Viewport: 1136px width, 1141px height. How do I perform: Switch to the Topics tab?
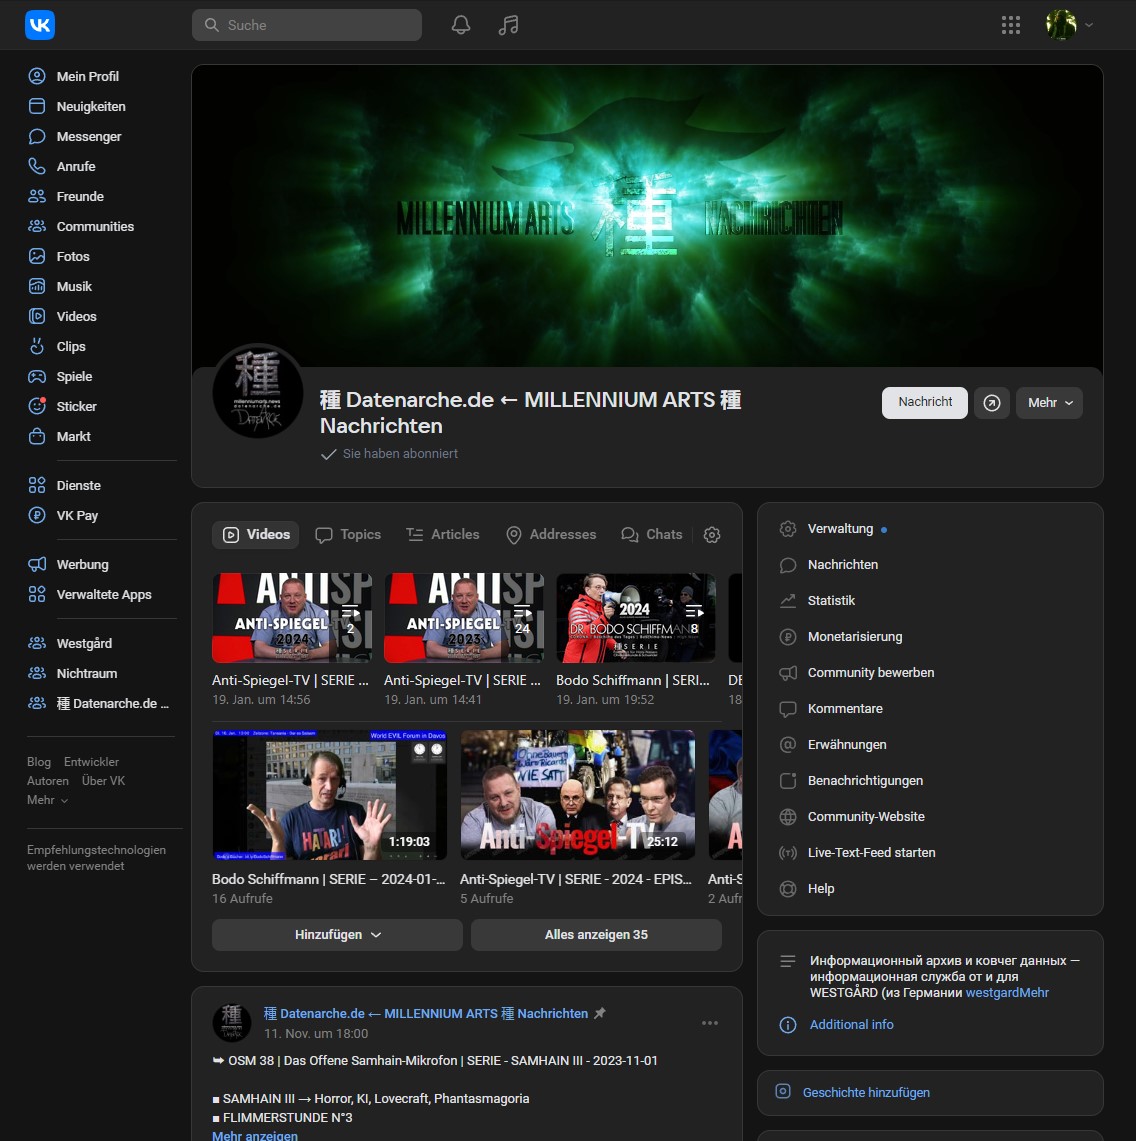[348, 535]
